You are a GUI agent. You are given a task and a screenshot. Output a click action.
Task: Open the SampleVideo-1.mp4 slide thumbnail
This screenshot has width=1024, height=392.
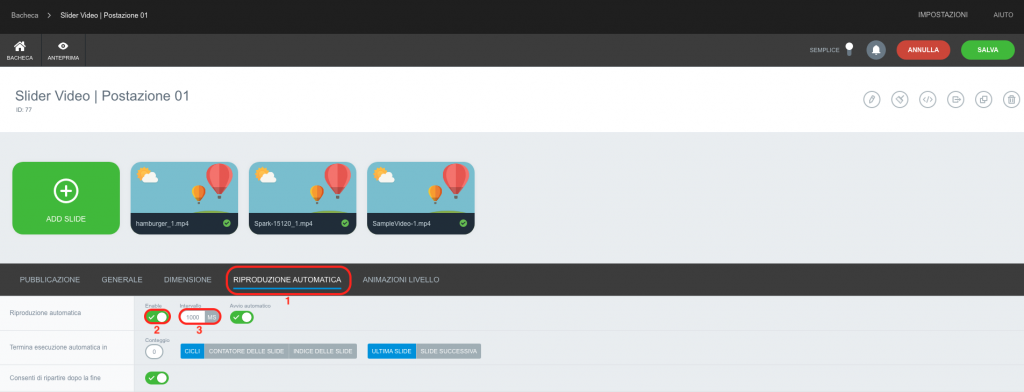[421, 198]
